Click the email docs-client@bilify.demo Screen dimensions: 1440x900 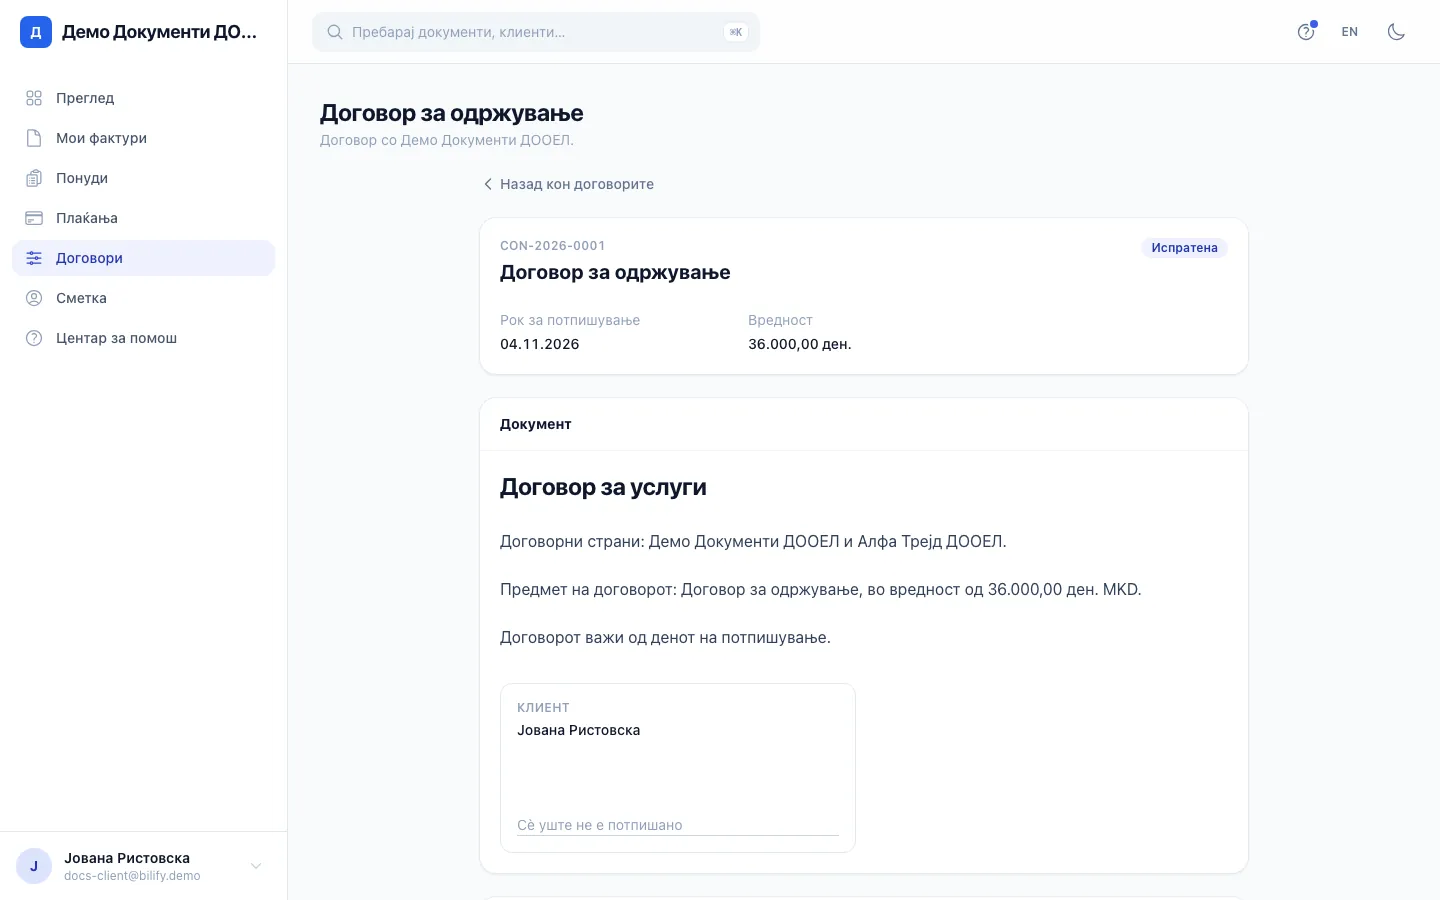click(132, 876)
